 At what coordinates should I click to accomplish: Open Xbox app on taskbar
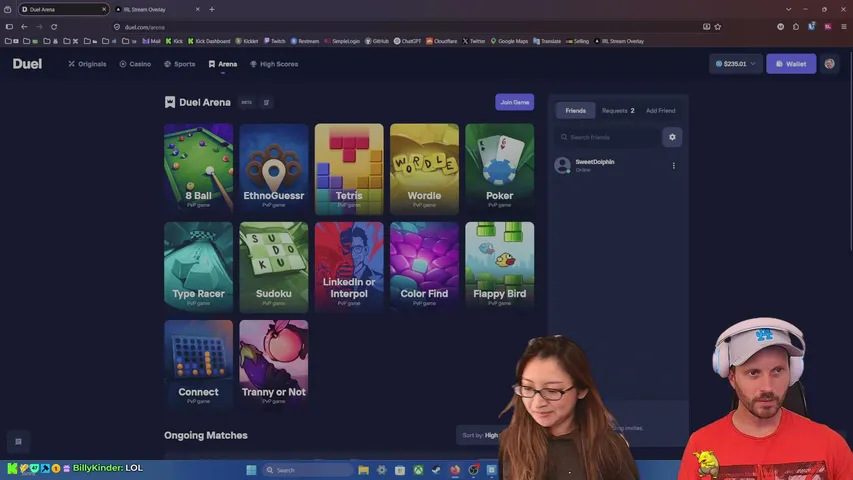[418, 470]
